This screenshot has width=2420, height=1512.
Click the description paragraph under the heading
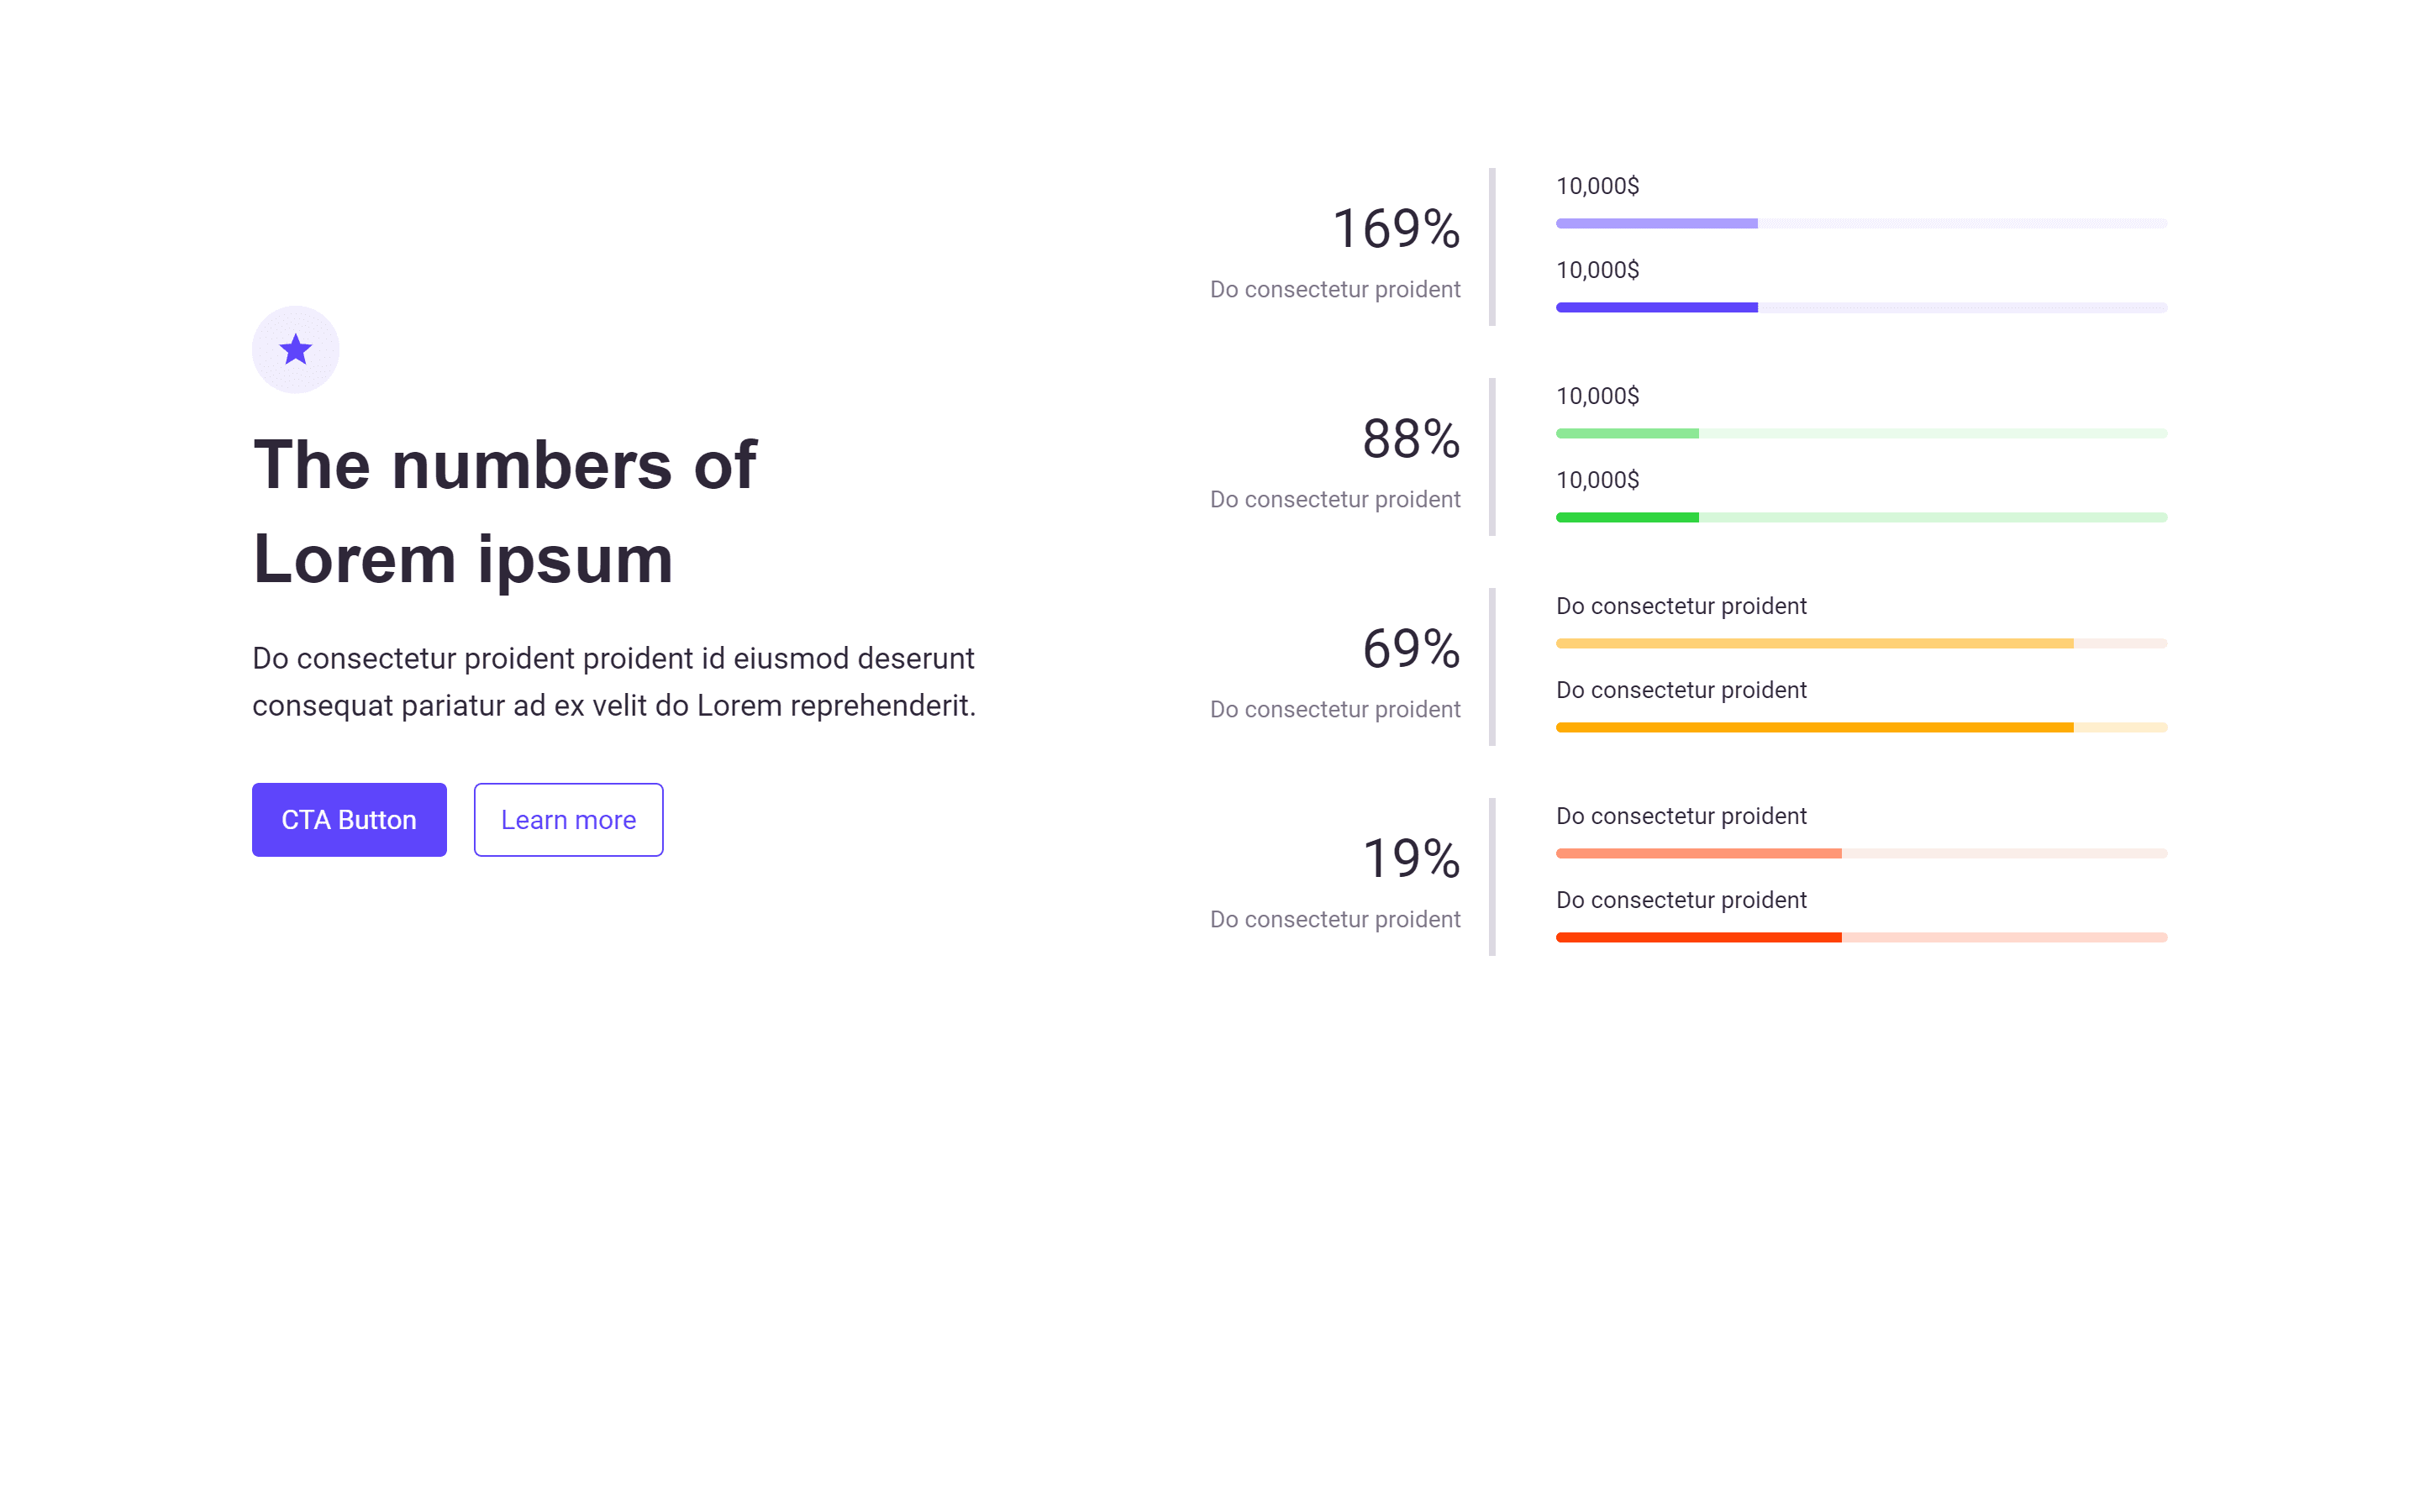[x=614, y=681]
